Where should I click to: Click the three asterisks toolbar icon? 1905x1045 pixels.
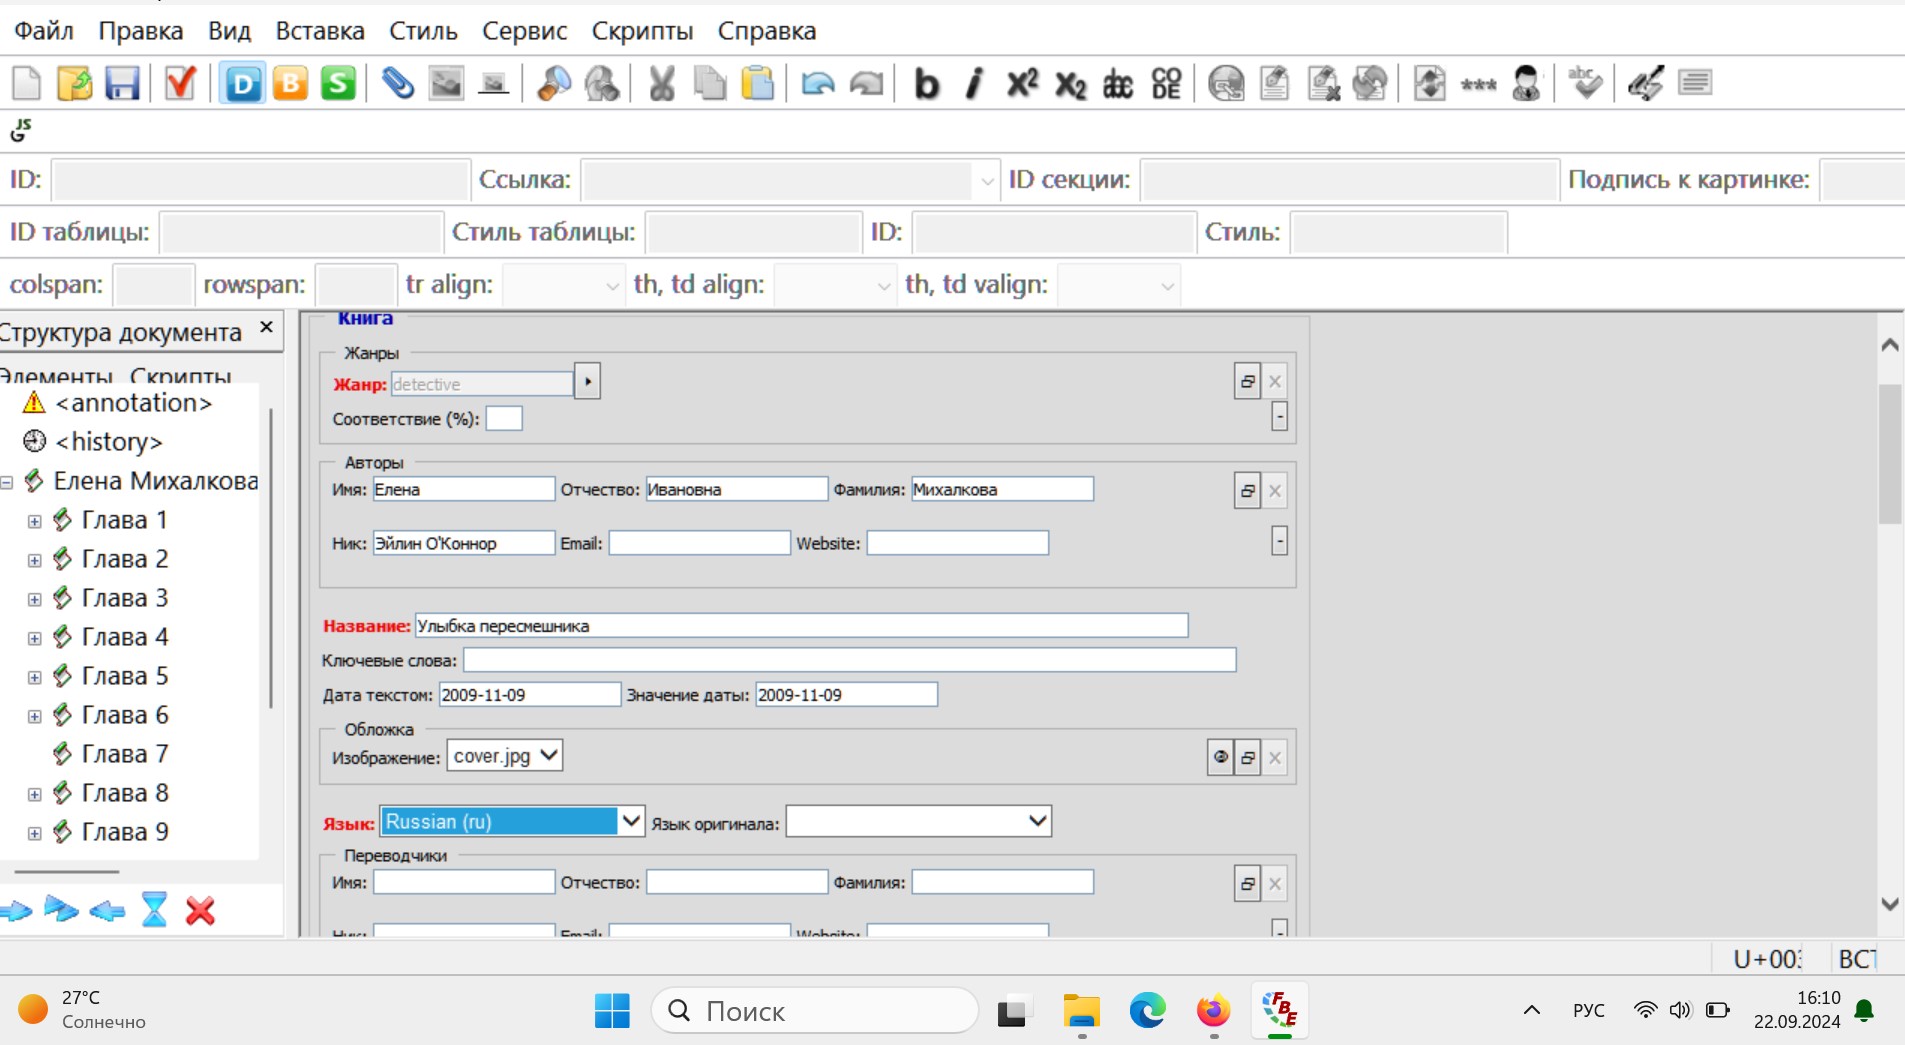1478,83
